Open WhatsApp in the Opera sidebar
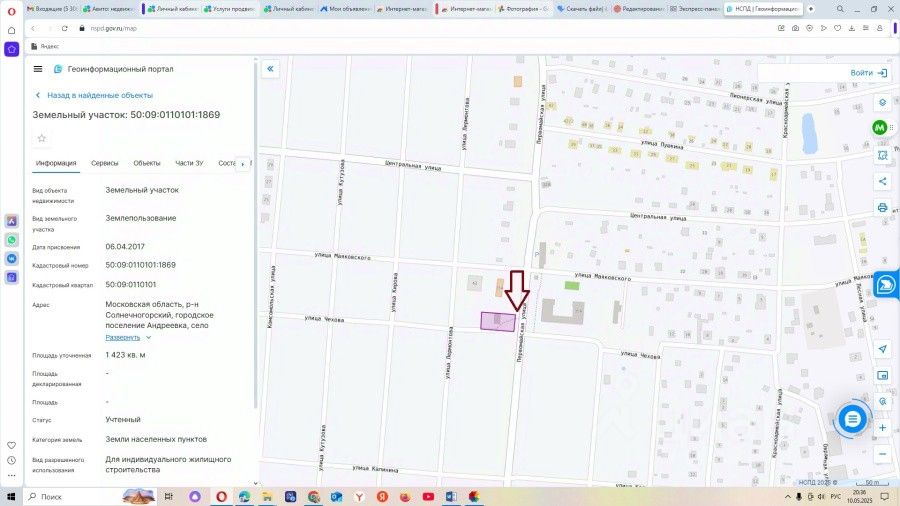Image resolution: width=900 pixels, height=506 pixels. 11,240
